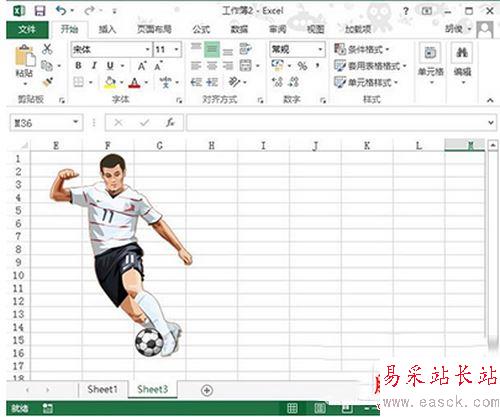Apply accounting number format

[277, 66]
